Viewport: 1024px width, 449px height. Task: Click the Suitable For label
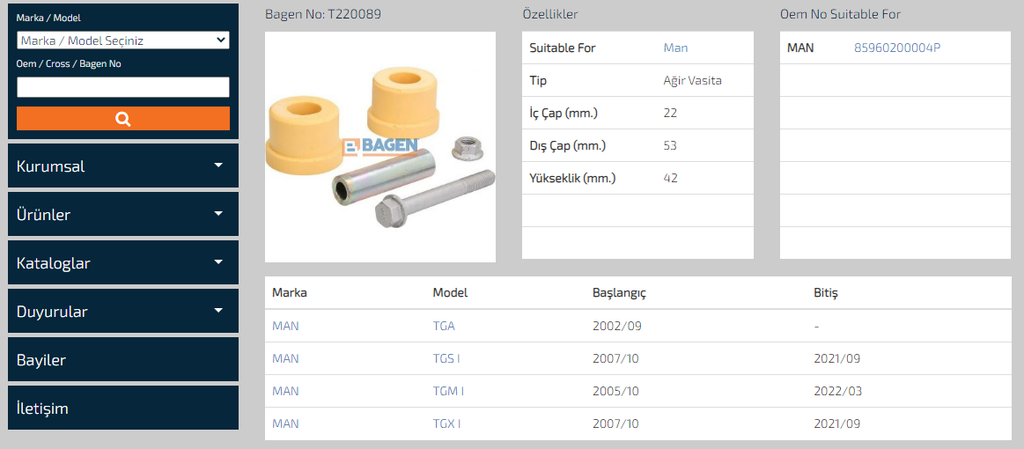point(562,48)
